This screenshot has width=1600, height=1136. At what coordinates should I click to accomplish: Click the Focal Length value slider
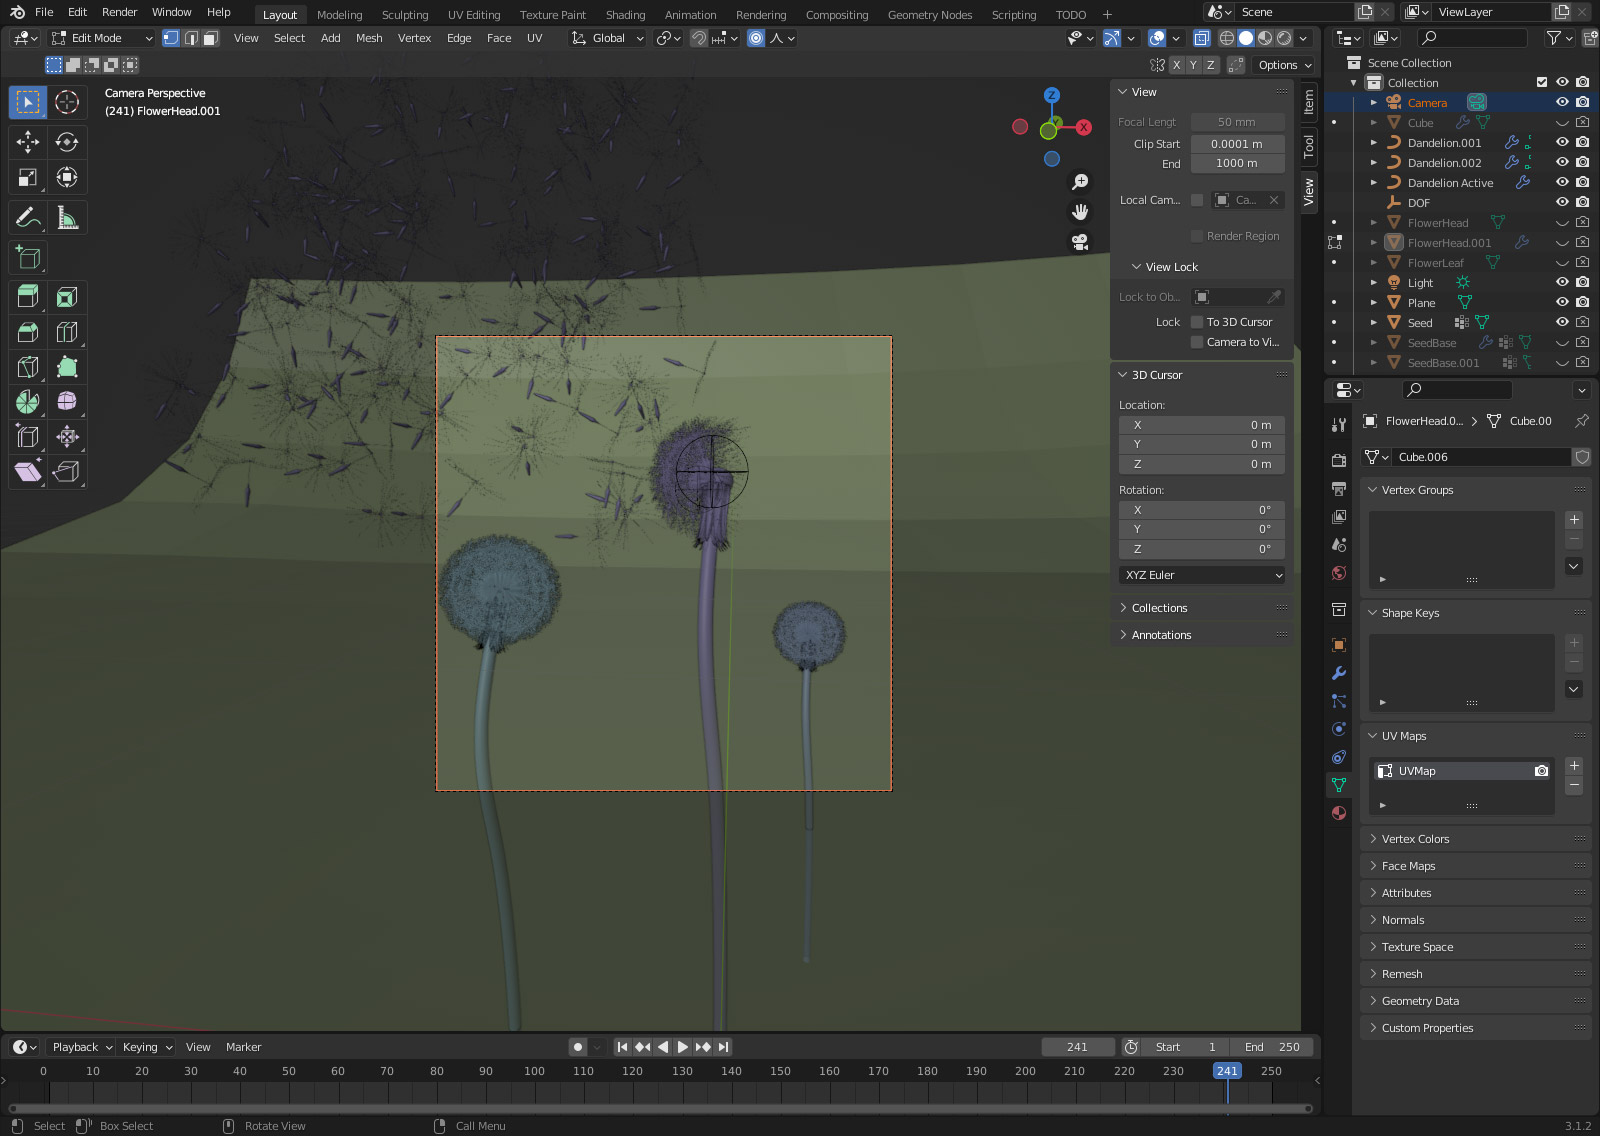[1237, 122]
